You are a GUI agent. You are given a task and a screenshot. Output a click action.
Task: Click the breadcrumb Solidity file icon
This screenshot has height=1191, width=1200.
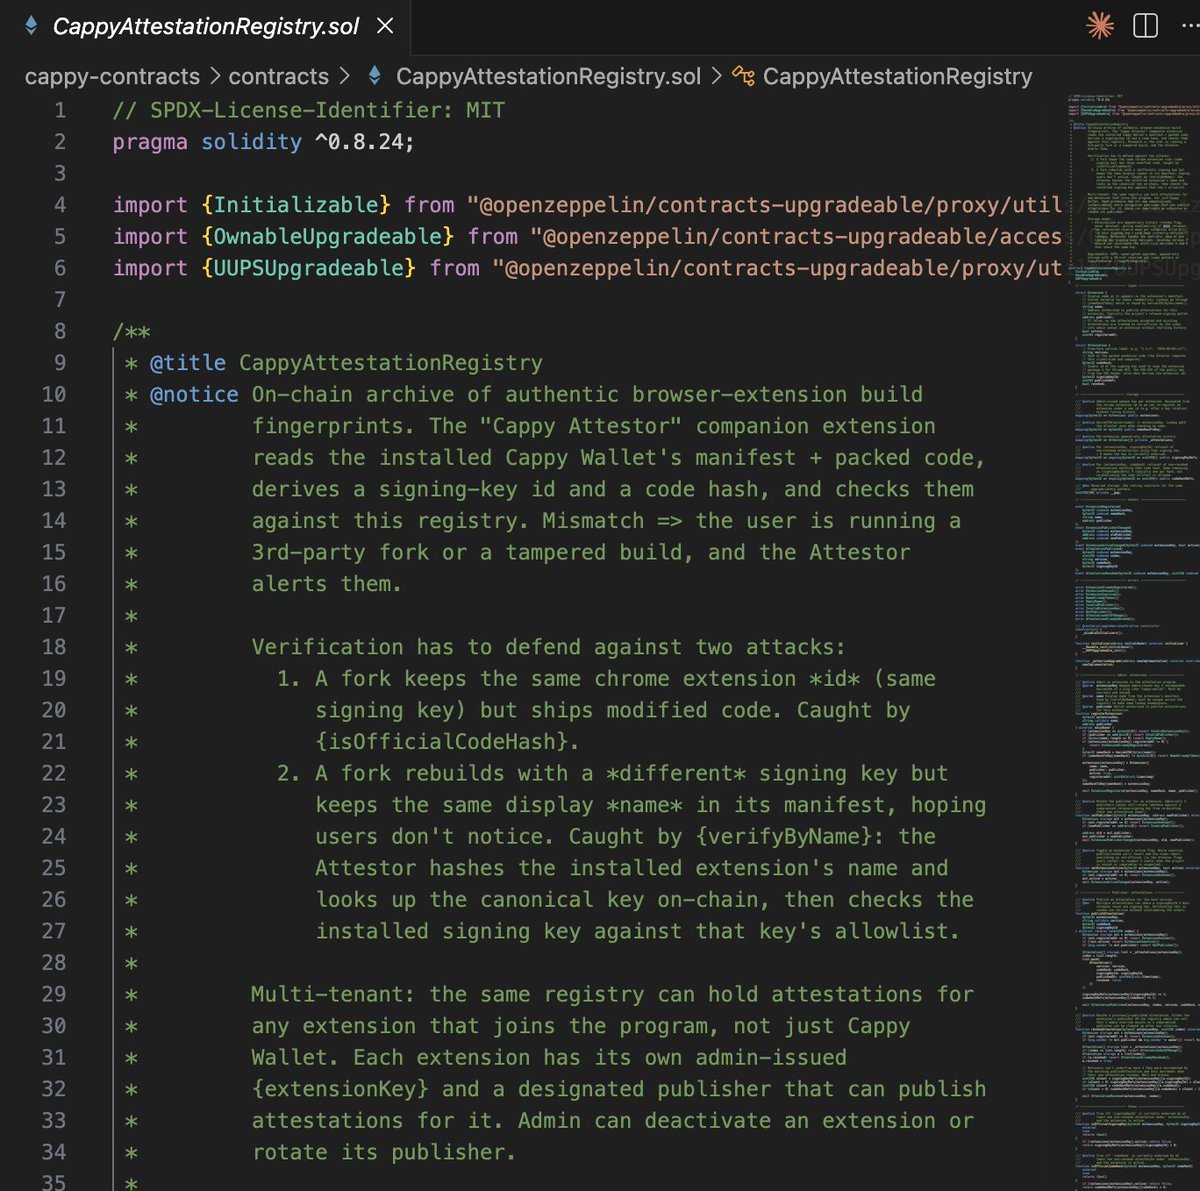click(x=375, y=77)
